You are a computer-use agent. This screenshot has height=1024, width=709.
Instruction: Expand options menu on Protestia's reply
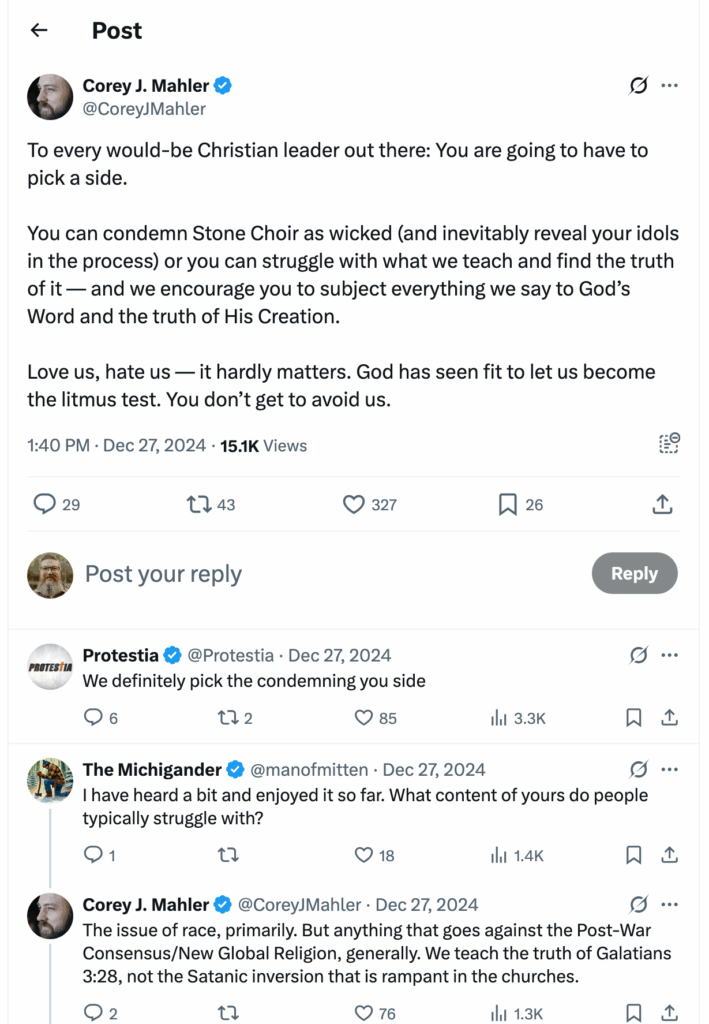[670, 655]
